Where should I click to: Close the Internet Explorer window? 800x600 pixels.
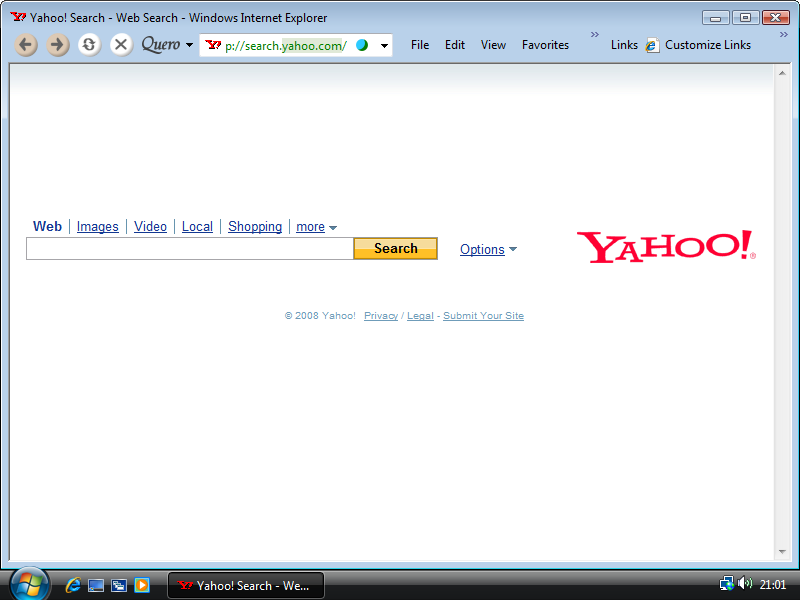pyautogui.click(x=776, y=18)
